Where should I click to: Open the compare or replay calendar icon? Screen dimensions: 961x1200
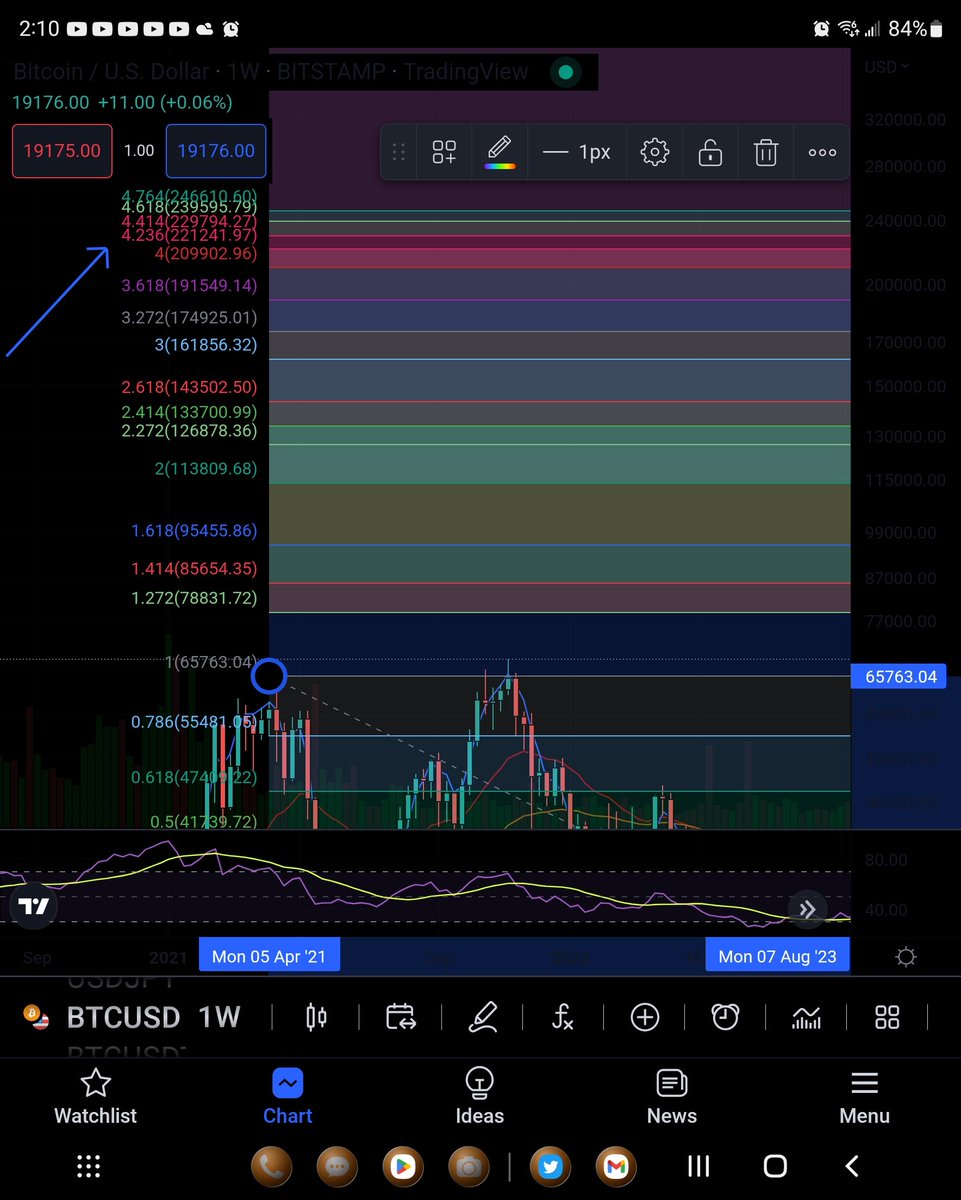tap(401, 1018)
